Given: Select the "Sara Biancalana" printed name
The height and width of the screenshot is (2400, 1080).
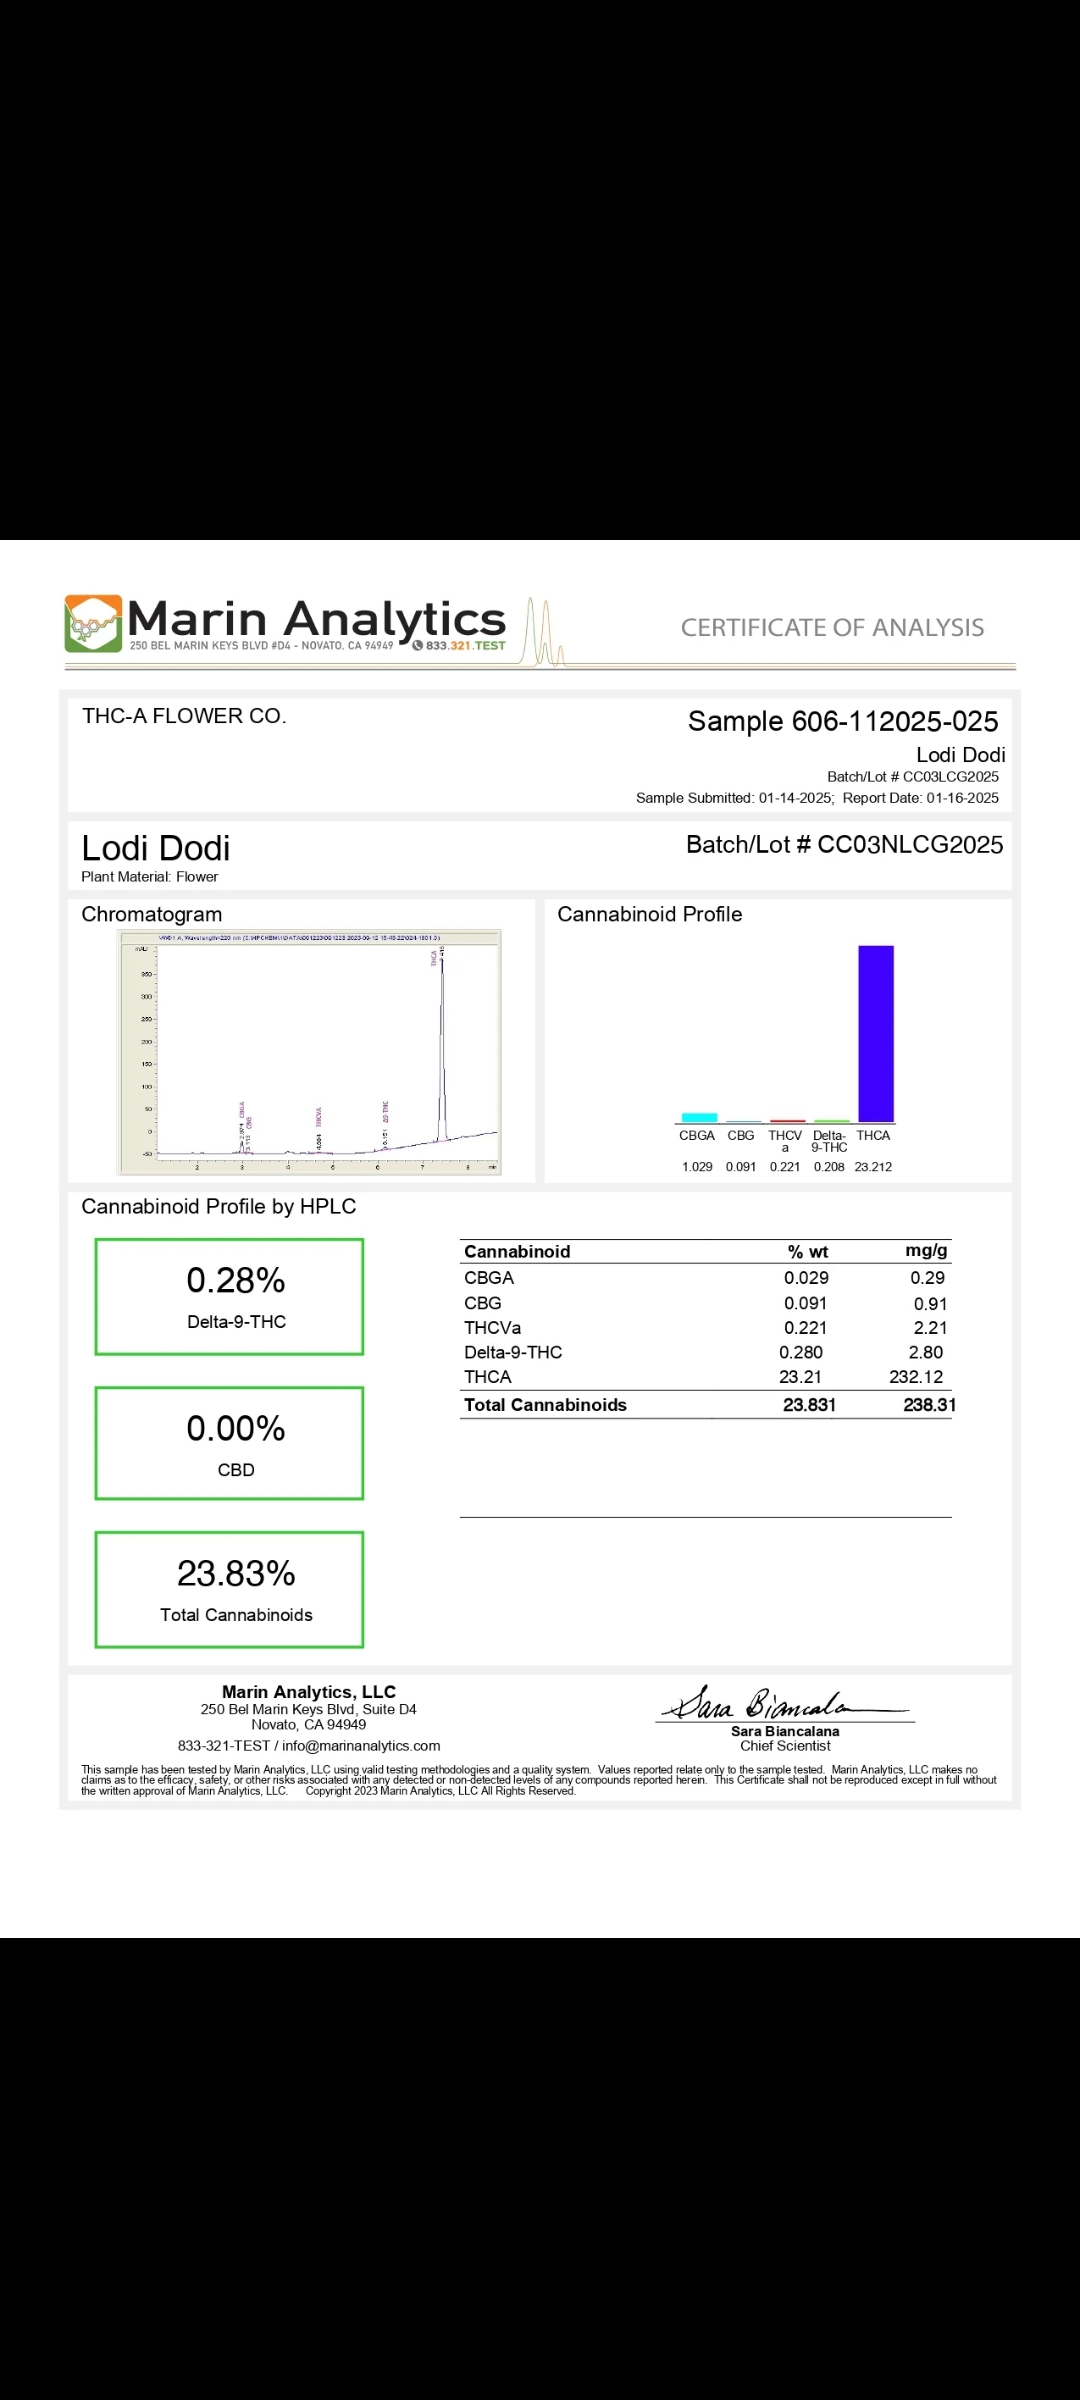Looking at the screenshot, I should (785, 1732).
